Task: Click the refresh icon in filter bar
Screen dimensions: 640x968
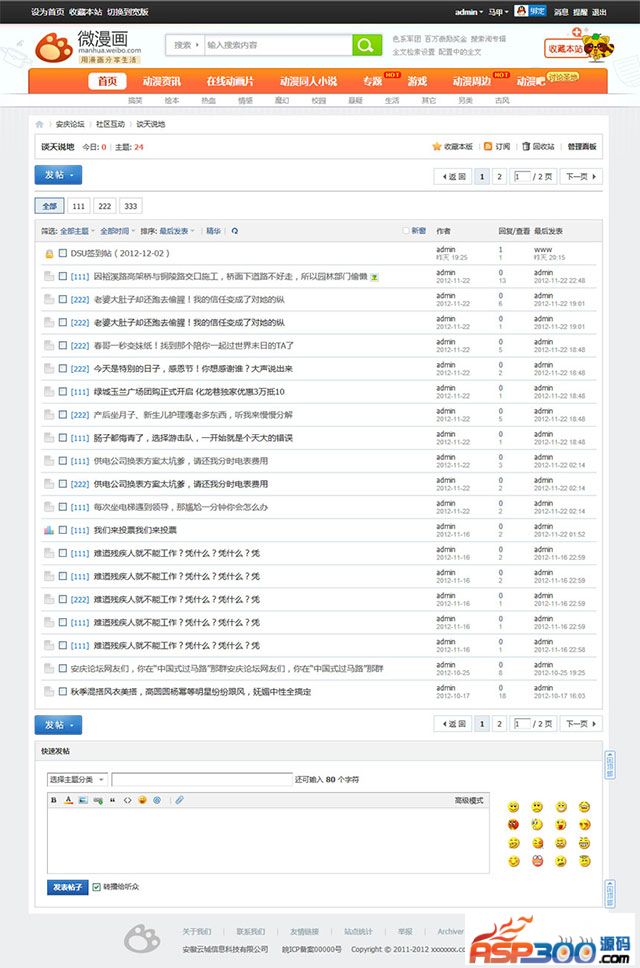Action: point(235,231)
